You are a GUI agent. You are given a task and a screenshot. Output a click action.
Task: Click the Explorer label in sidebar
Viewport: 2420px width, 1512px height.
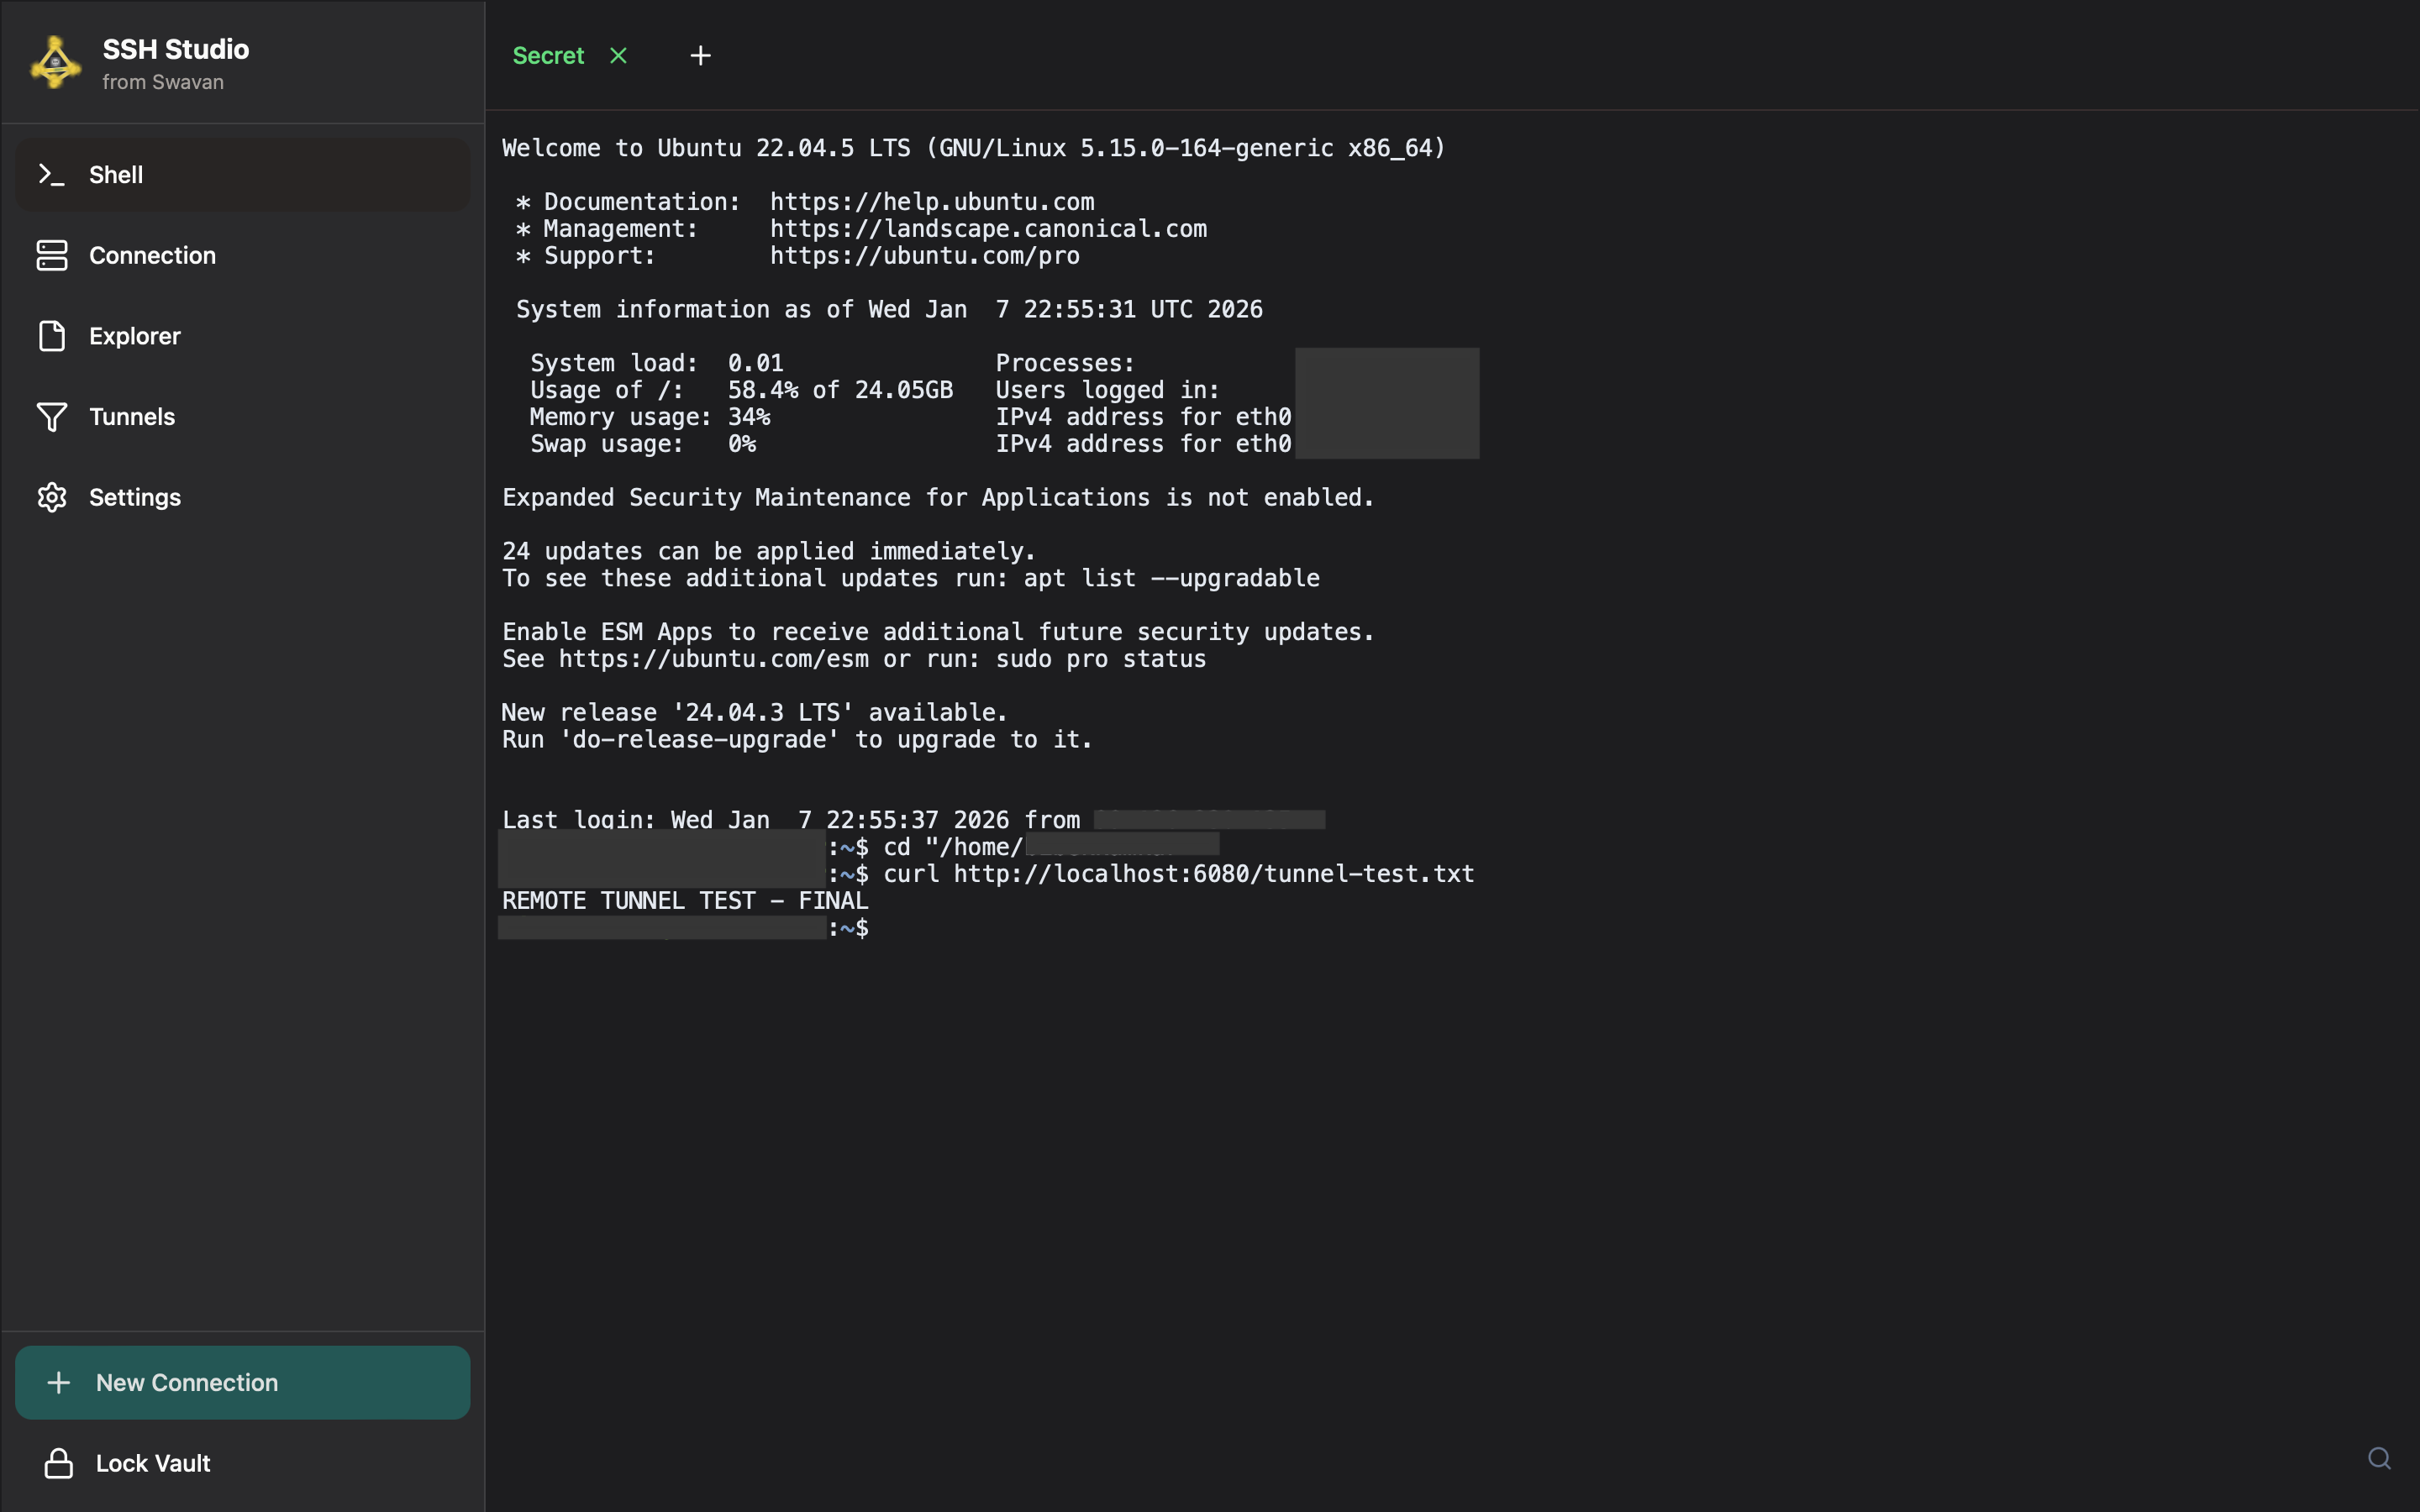135,336
